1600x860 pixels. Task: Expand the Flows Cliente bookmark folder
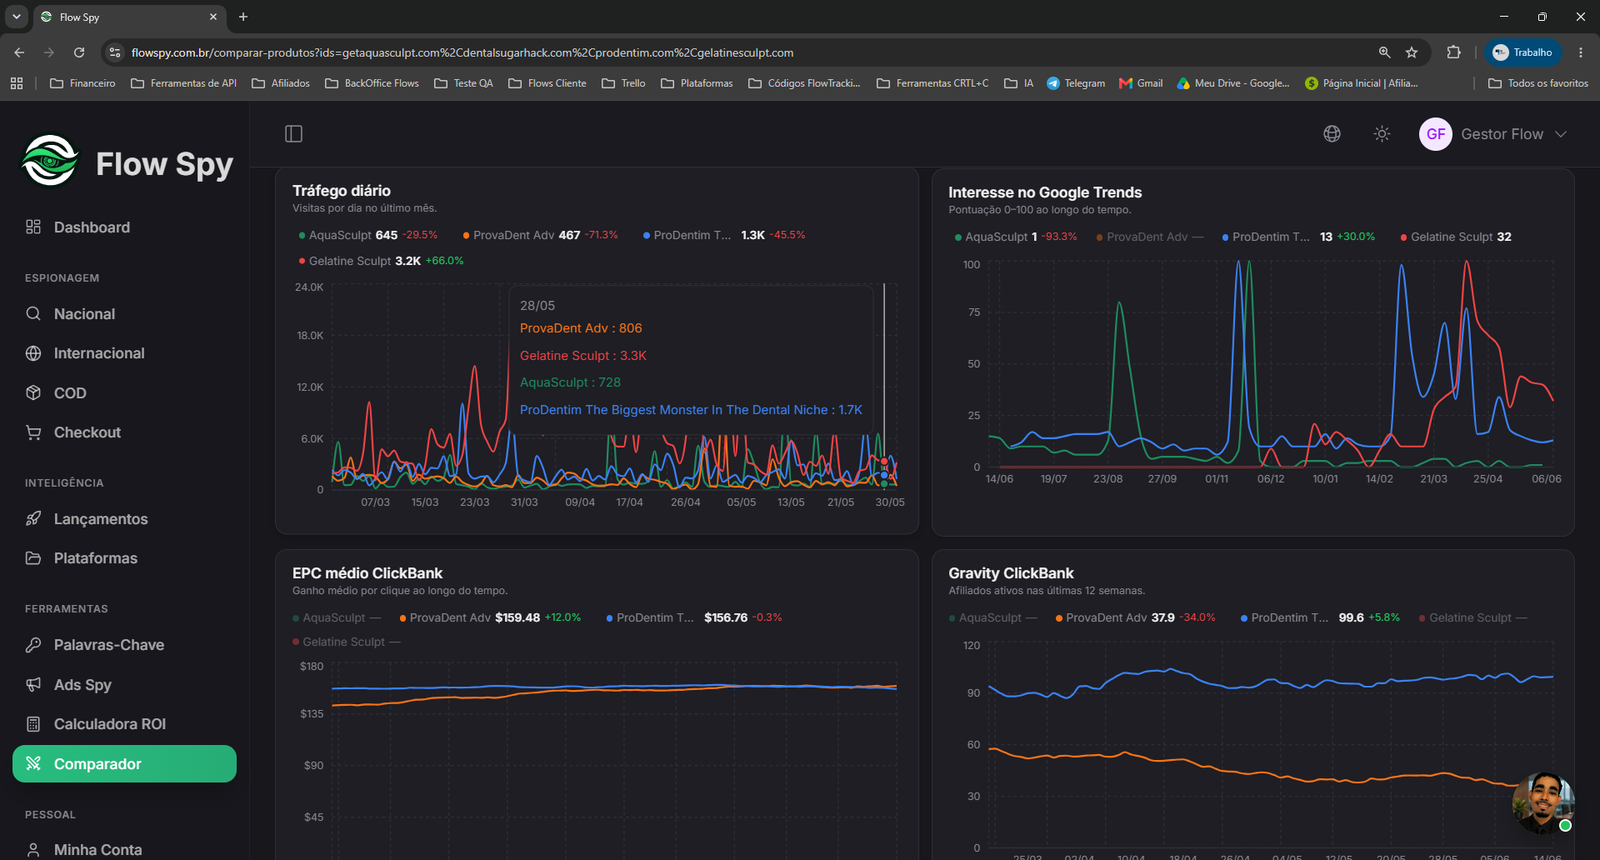point(547,83)
